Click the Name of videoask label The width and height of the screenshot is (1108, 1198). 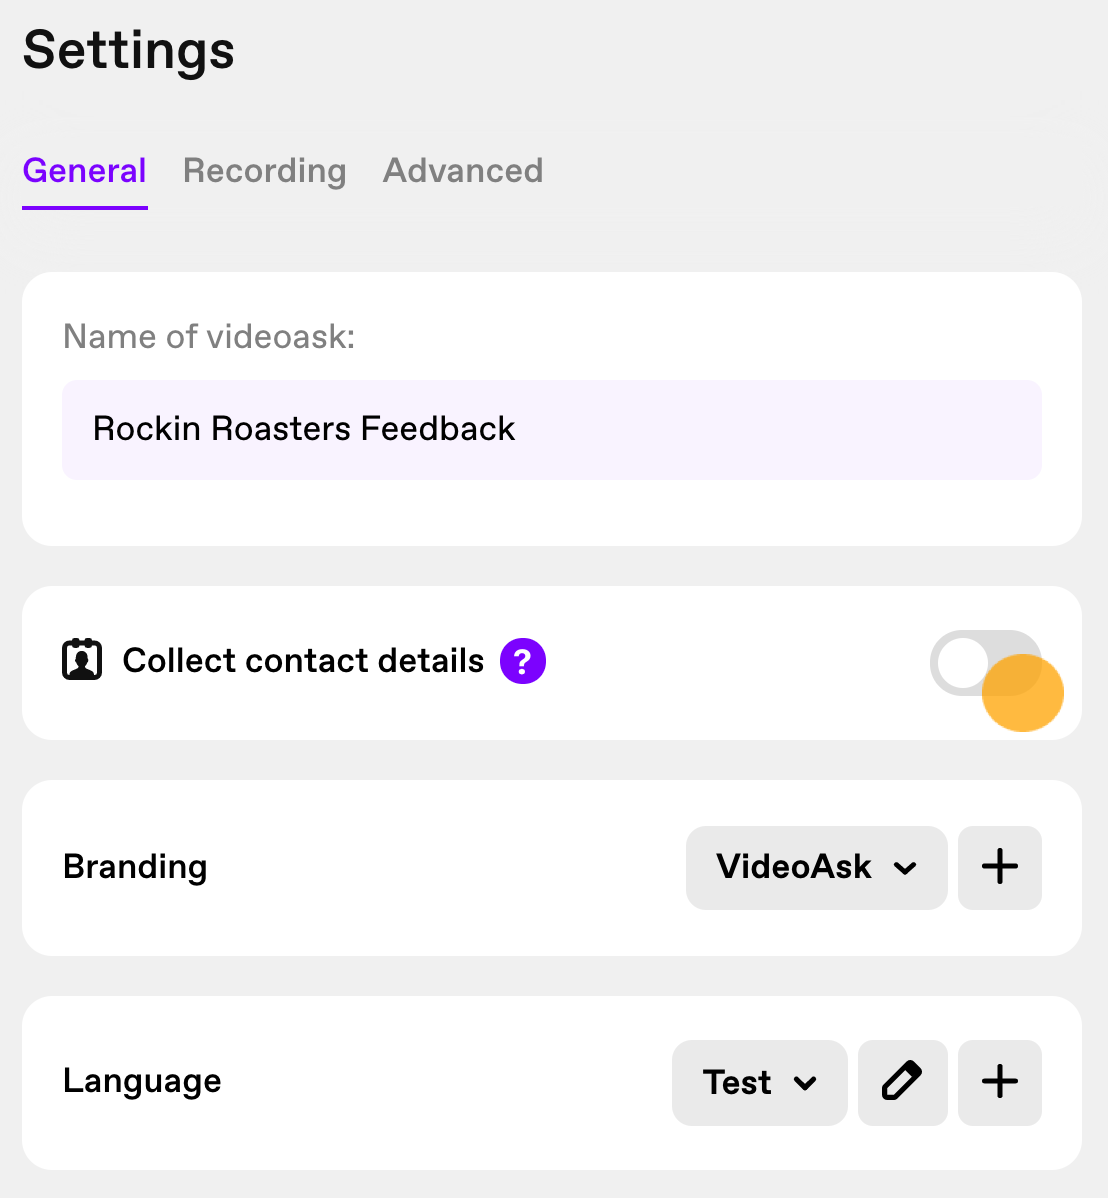pyautogui.click(x=209, y=336)
